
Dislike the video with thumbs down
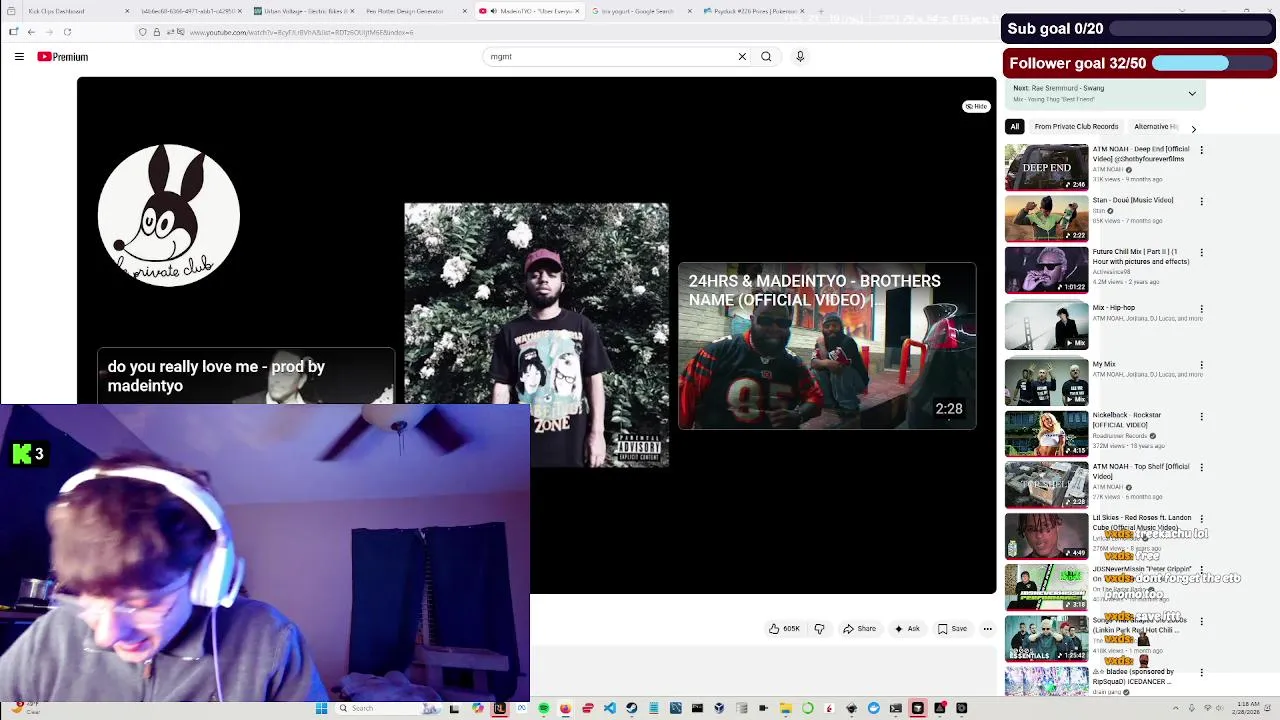pos(819,629)
